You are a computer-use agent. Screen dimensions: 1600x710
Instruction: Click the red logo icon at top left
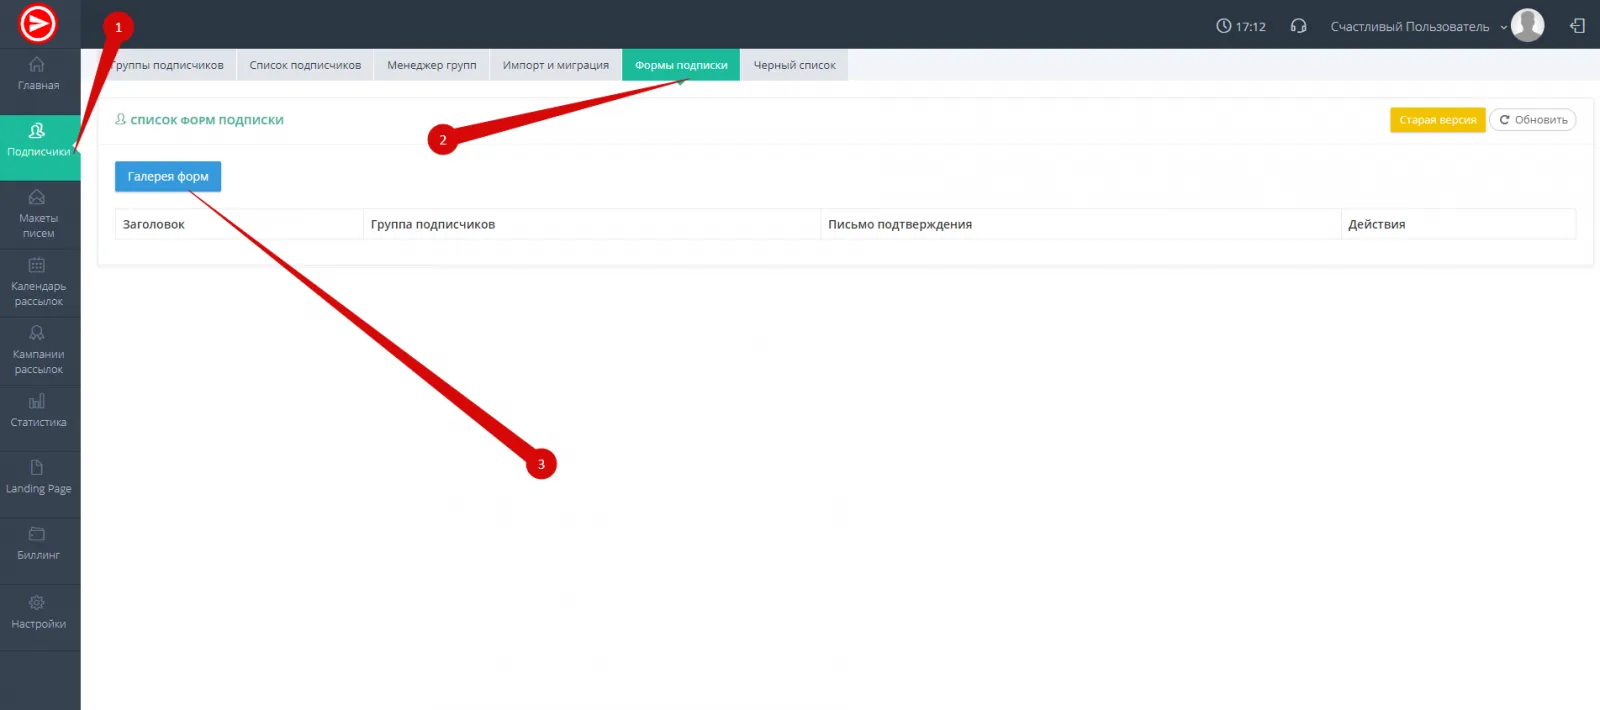click(x=38, y=24)
